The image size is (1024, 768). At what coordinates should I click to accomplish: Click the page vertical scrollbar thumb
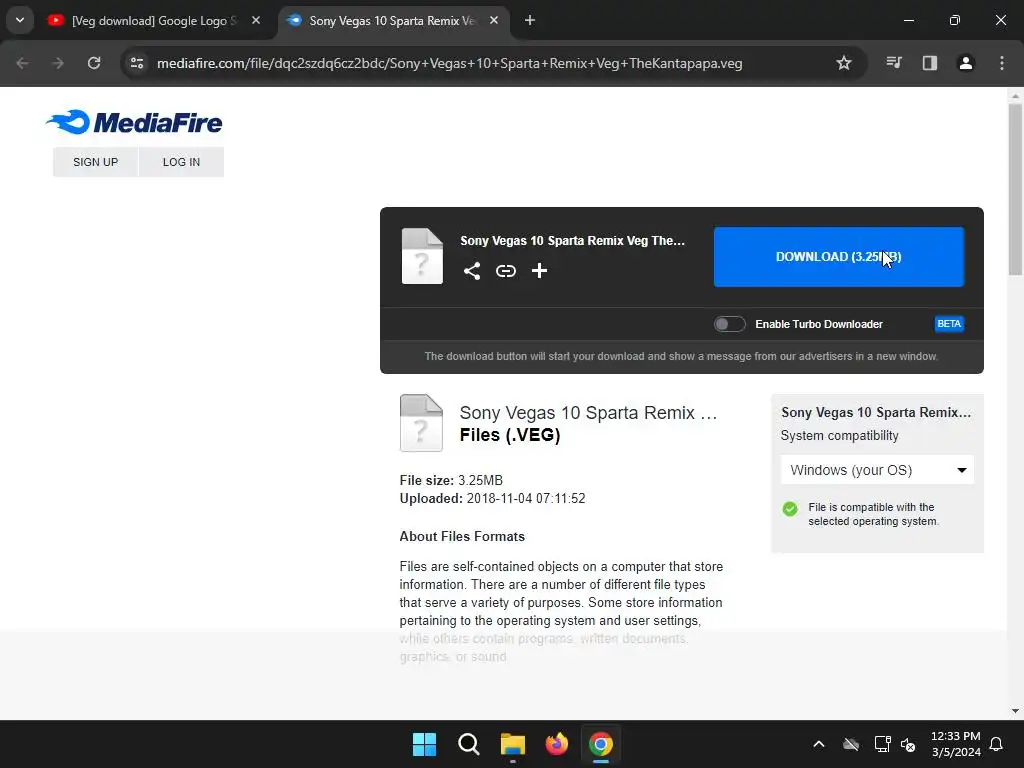click(x=1015, y=189)
